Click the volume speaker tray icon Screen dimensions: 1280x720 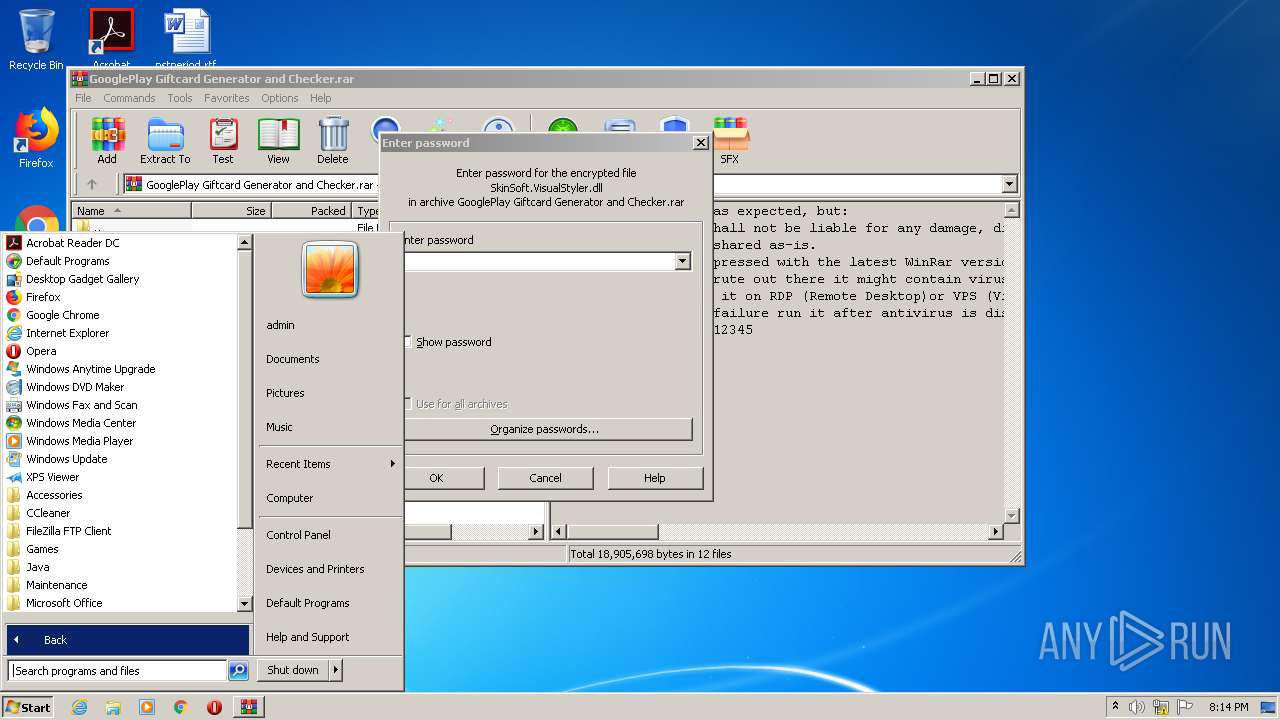pyautogui.click(x=1137, y=707)
